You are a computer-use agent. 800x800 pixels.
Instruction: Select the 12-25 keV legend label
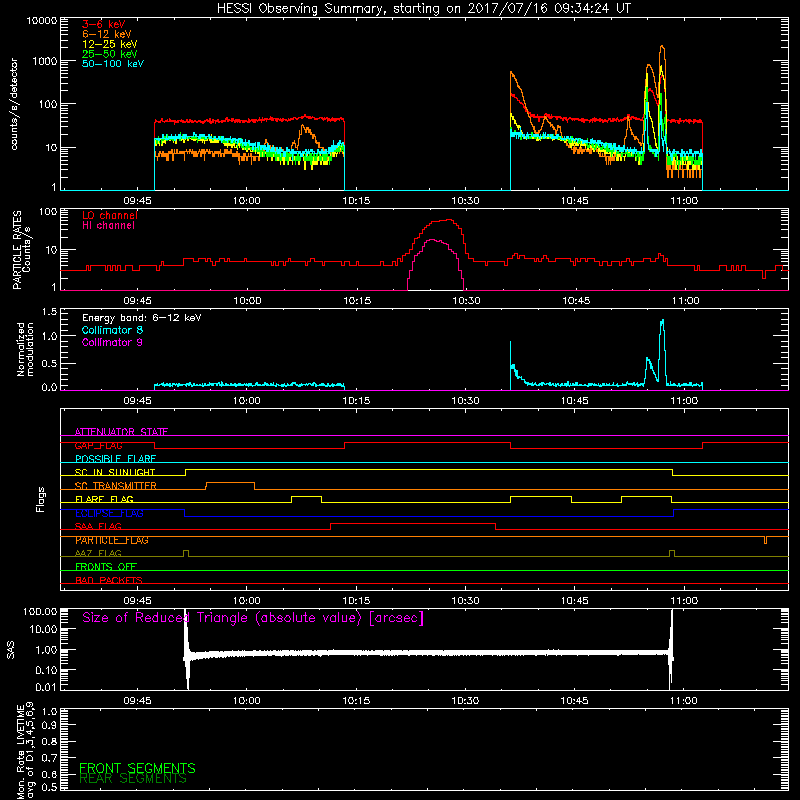(109, 44)
